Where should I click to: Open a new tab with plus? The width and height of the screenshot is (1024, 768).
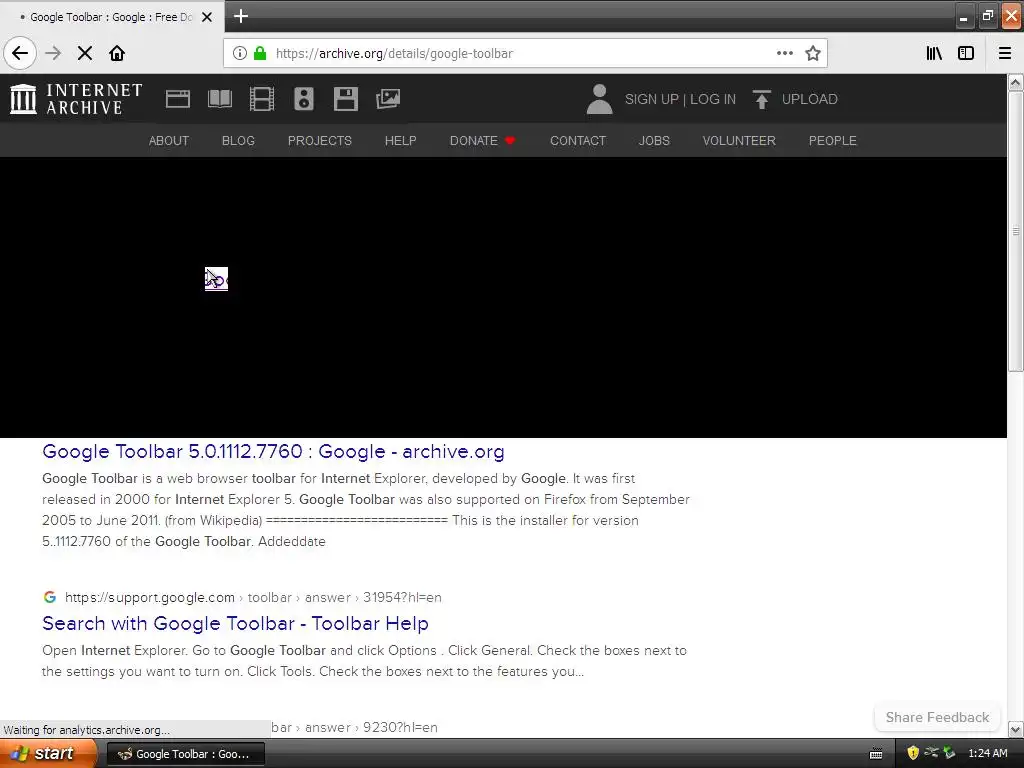click(x=241, y=16)
